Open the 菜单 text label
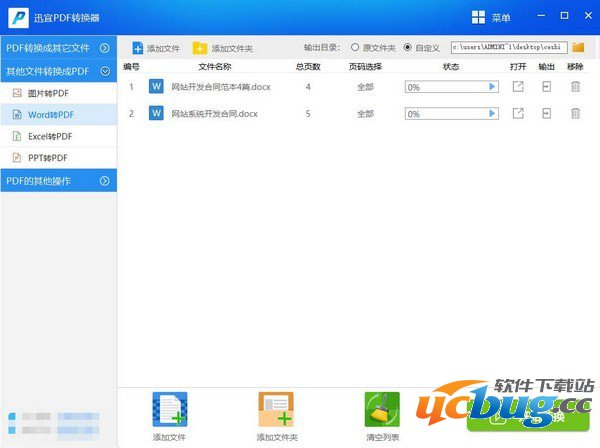Image resolution: width=600 pixels, height=448 pixels. pyautogui.click(x=501, y=18)
